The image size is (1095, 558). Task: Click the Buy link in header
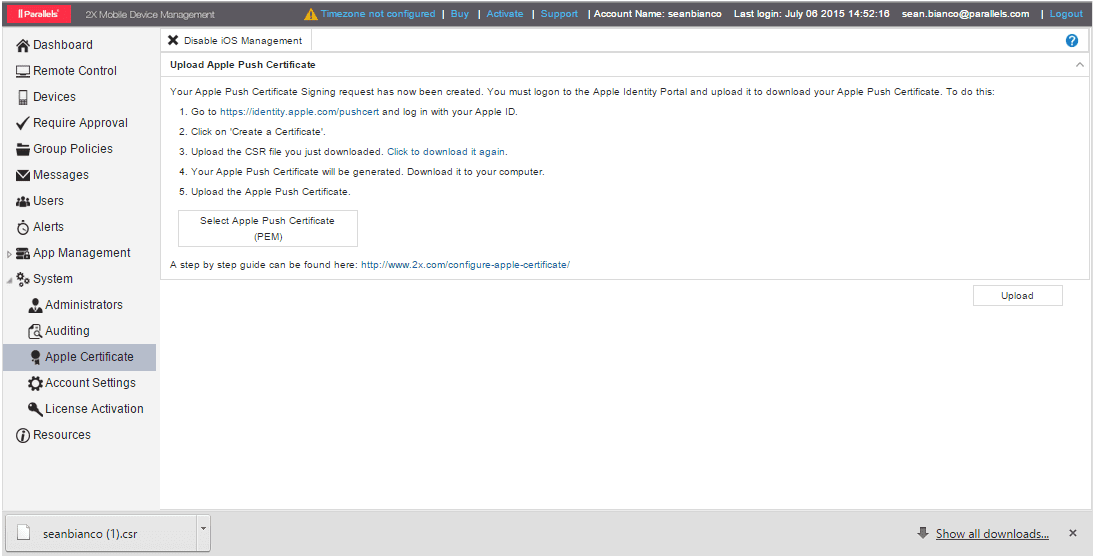pos(460,14)
